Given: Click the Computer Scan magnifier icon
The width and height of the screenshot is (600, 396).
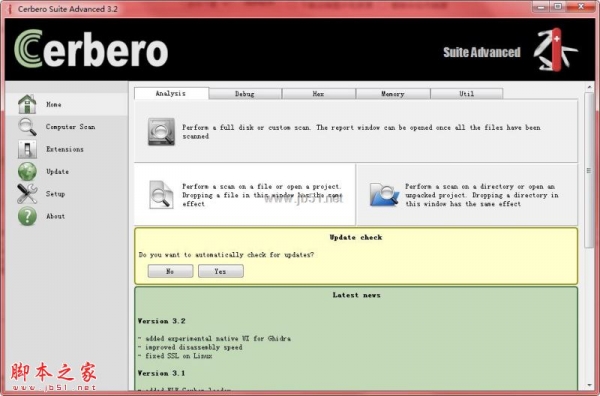Looking at the screenshot, I should pos(27,127).
